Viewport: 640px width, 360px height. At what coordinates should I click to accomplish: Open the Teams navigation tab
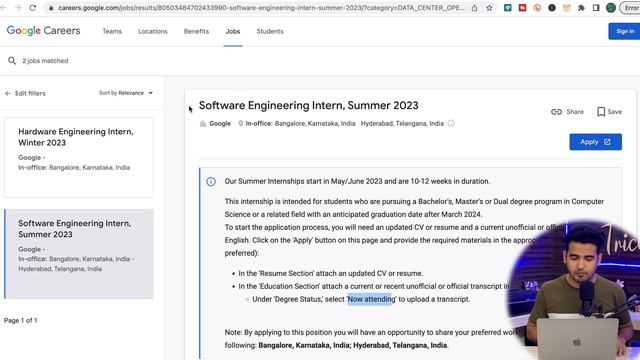coord(112,31)
